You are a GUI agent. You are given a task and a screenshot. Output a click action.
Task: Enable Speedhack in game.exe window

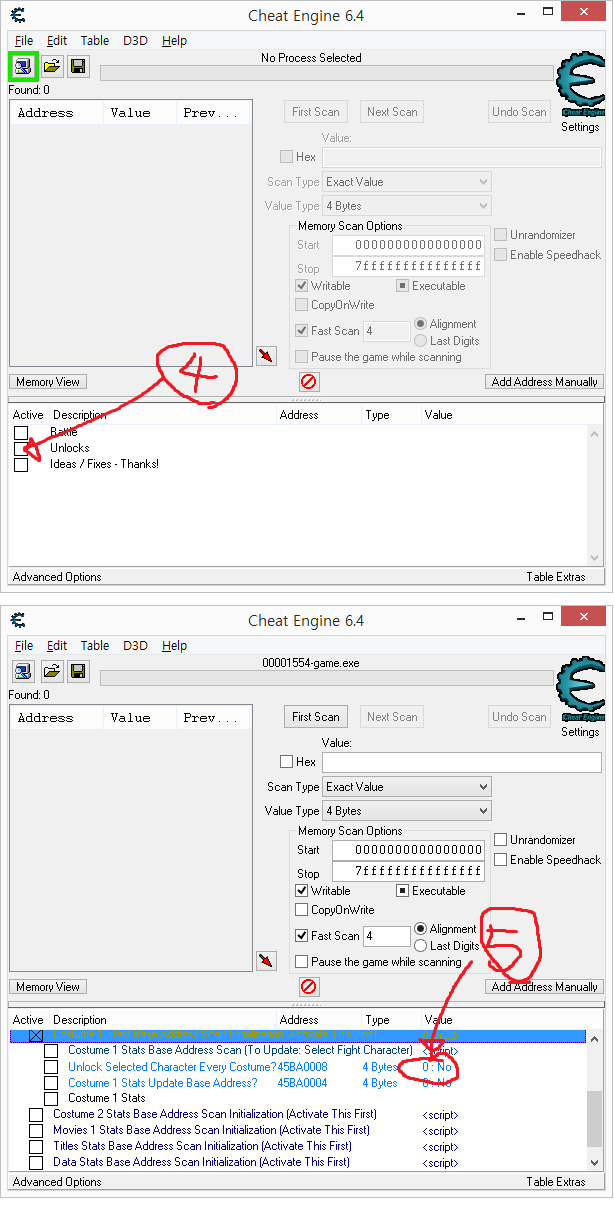(501, 860)
